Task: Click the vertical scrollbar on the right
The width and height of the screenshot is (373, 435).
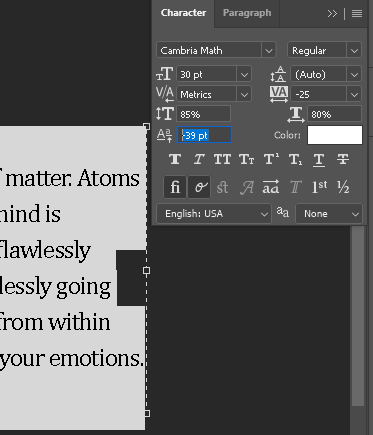Action: (x=358, y=316)
